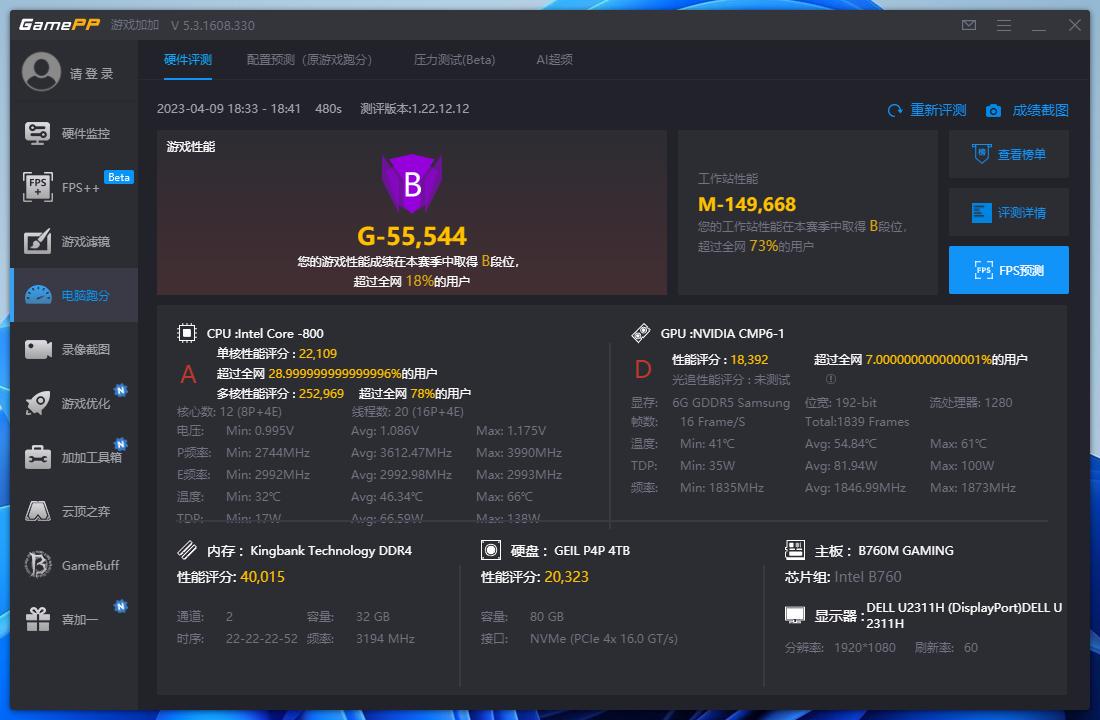The image size is (1100, 720).
Task: Click the hard disk icon
Action: point(491,549)
